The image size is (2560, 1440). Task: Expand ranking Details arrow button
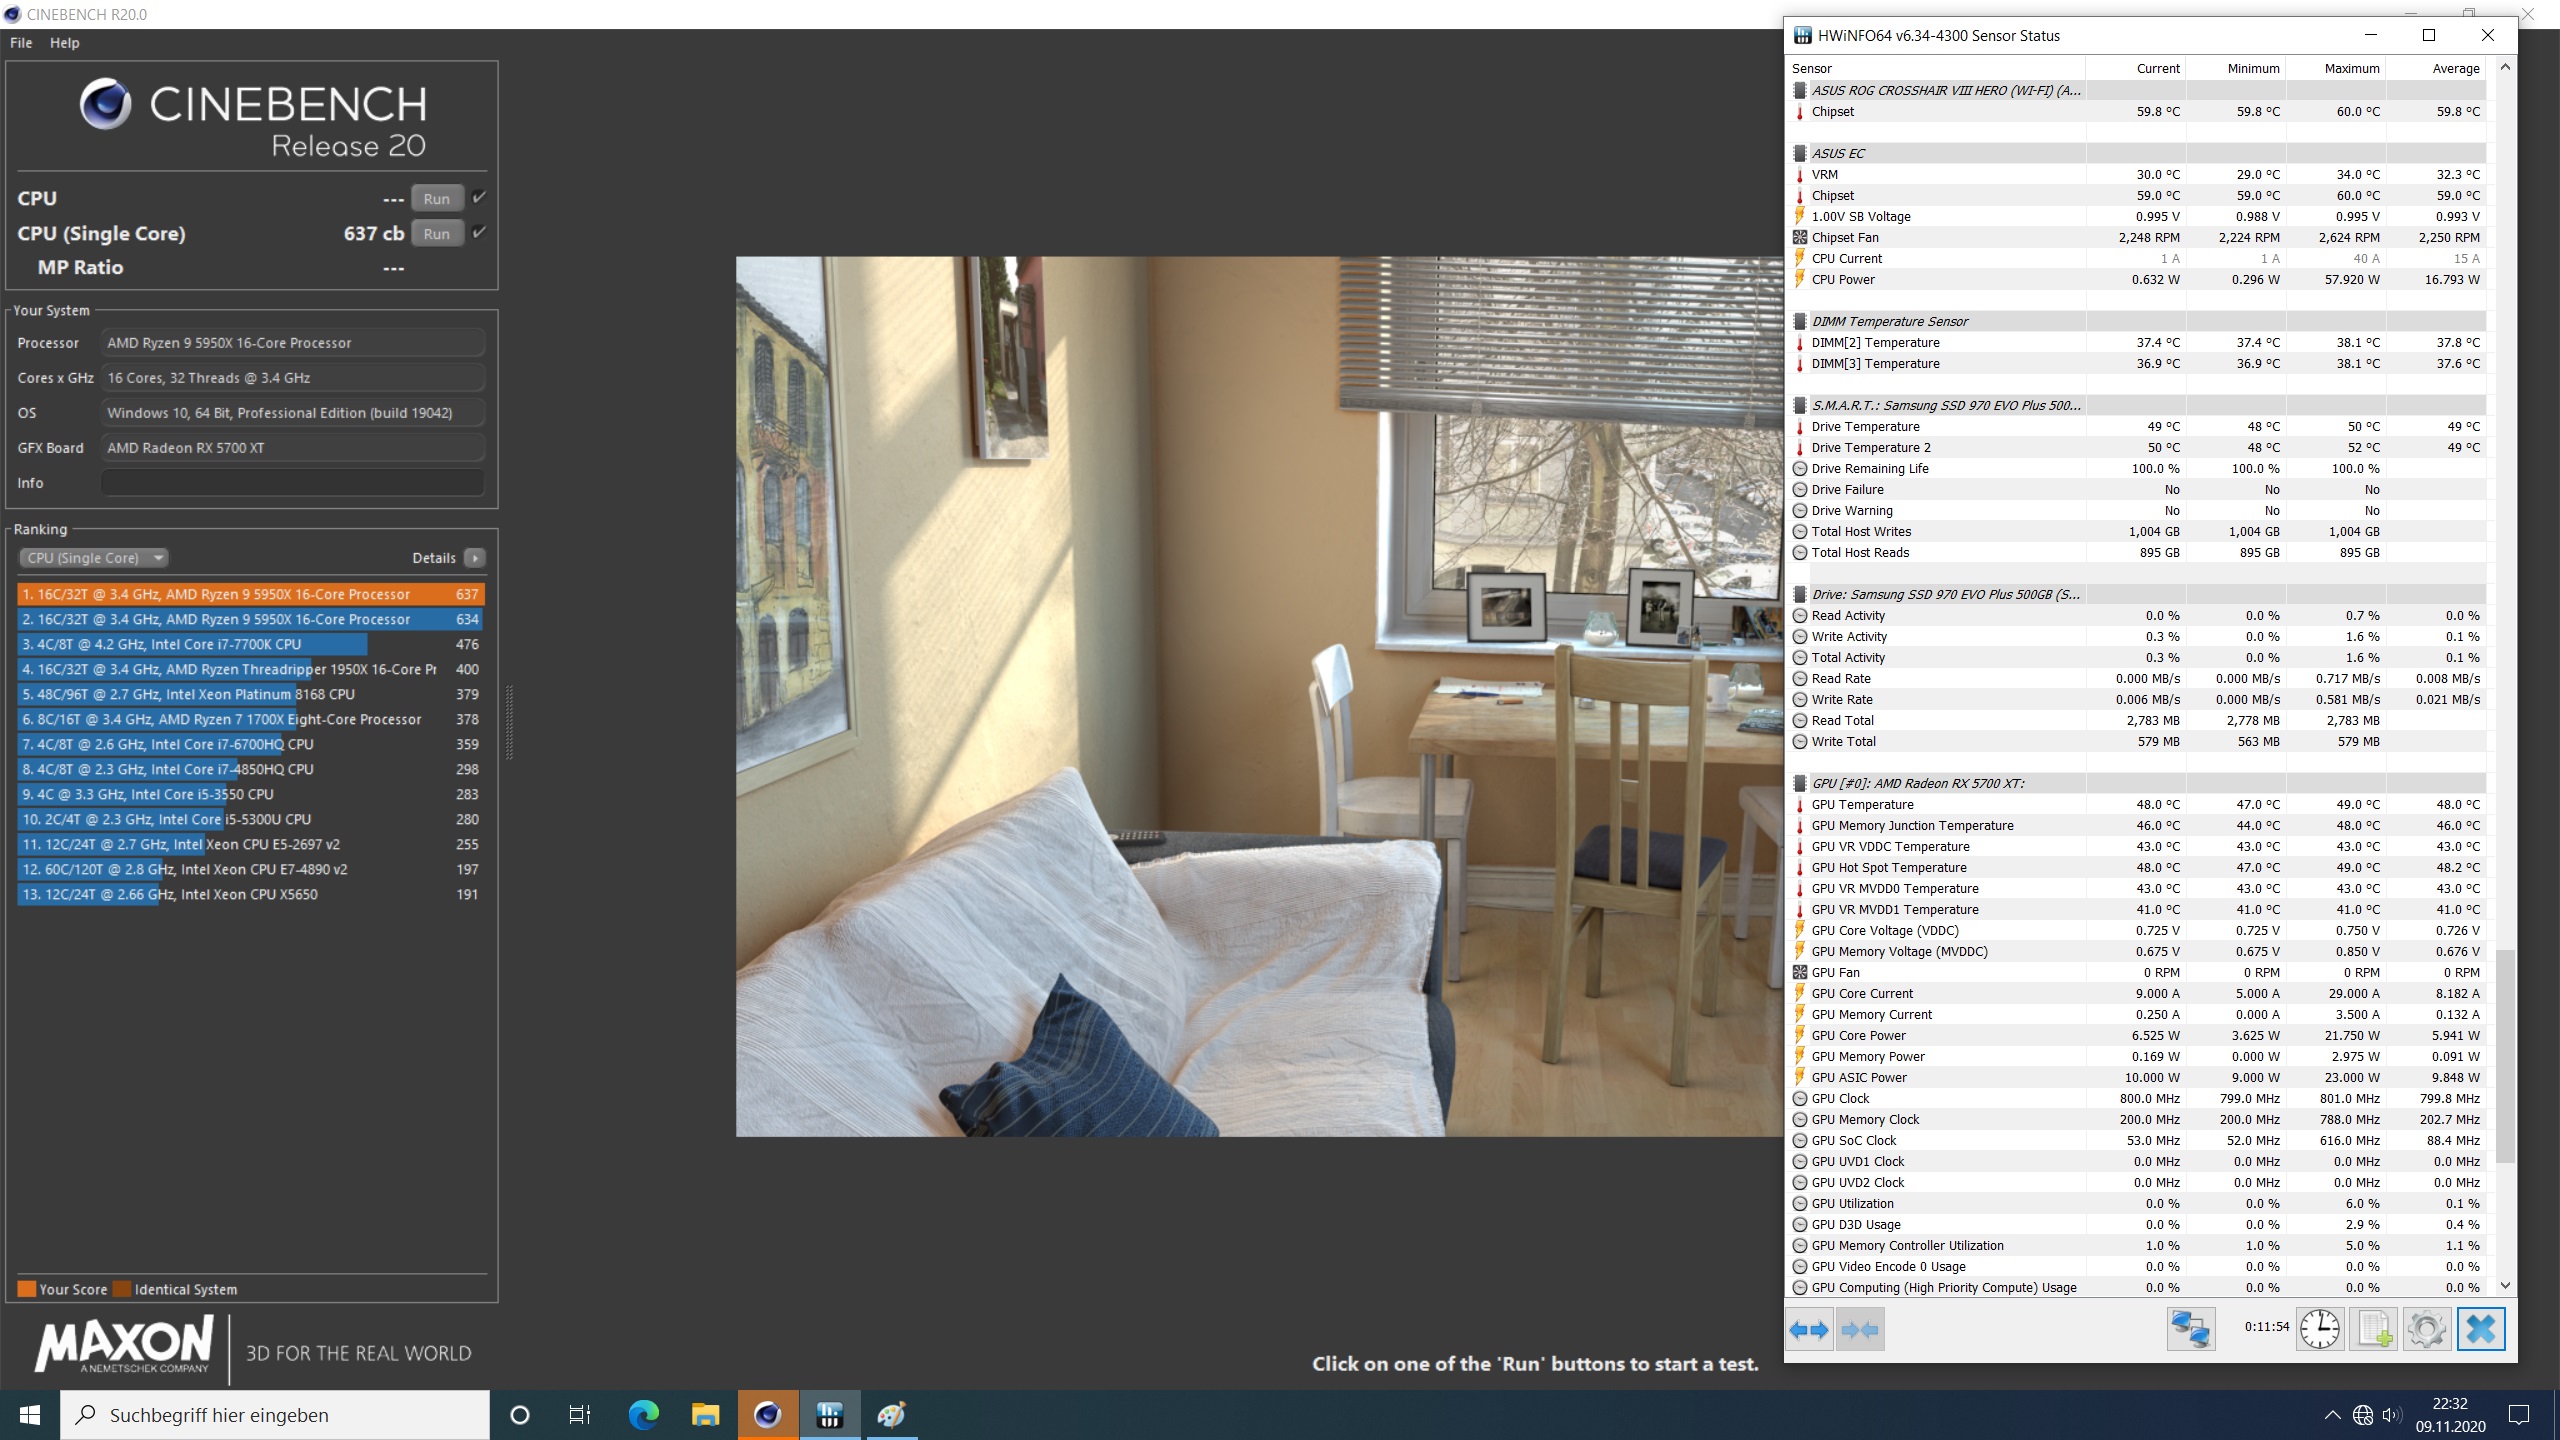tap(475, 558)
